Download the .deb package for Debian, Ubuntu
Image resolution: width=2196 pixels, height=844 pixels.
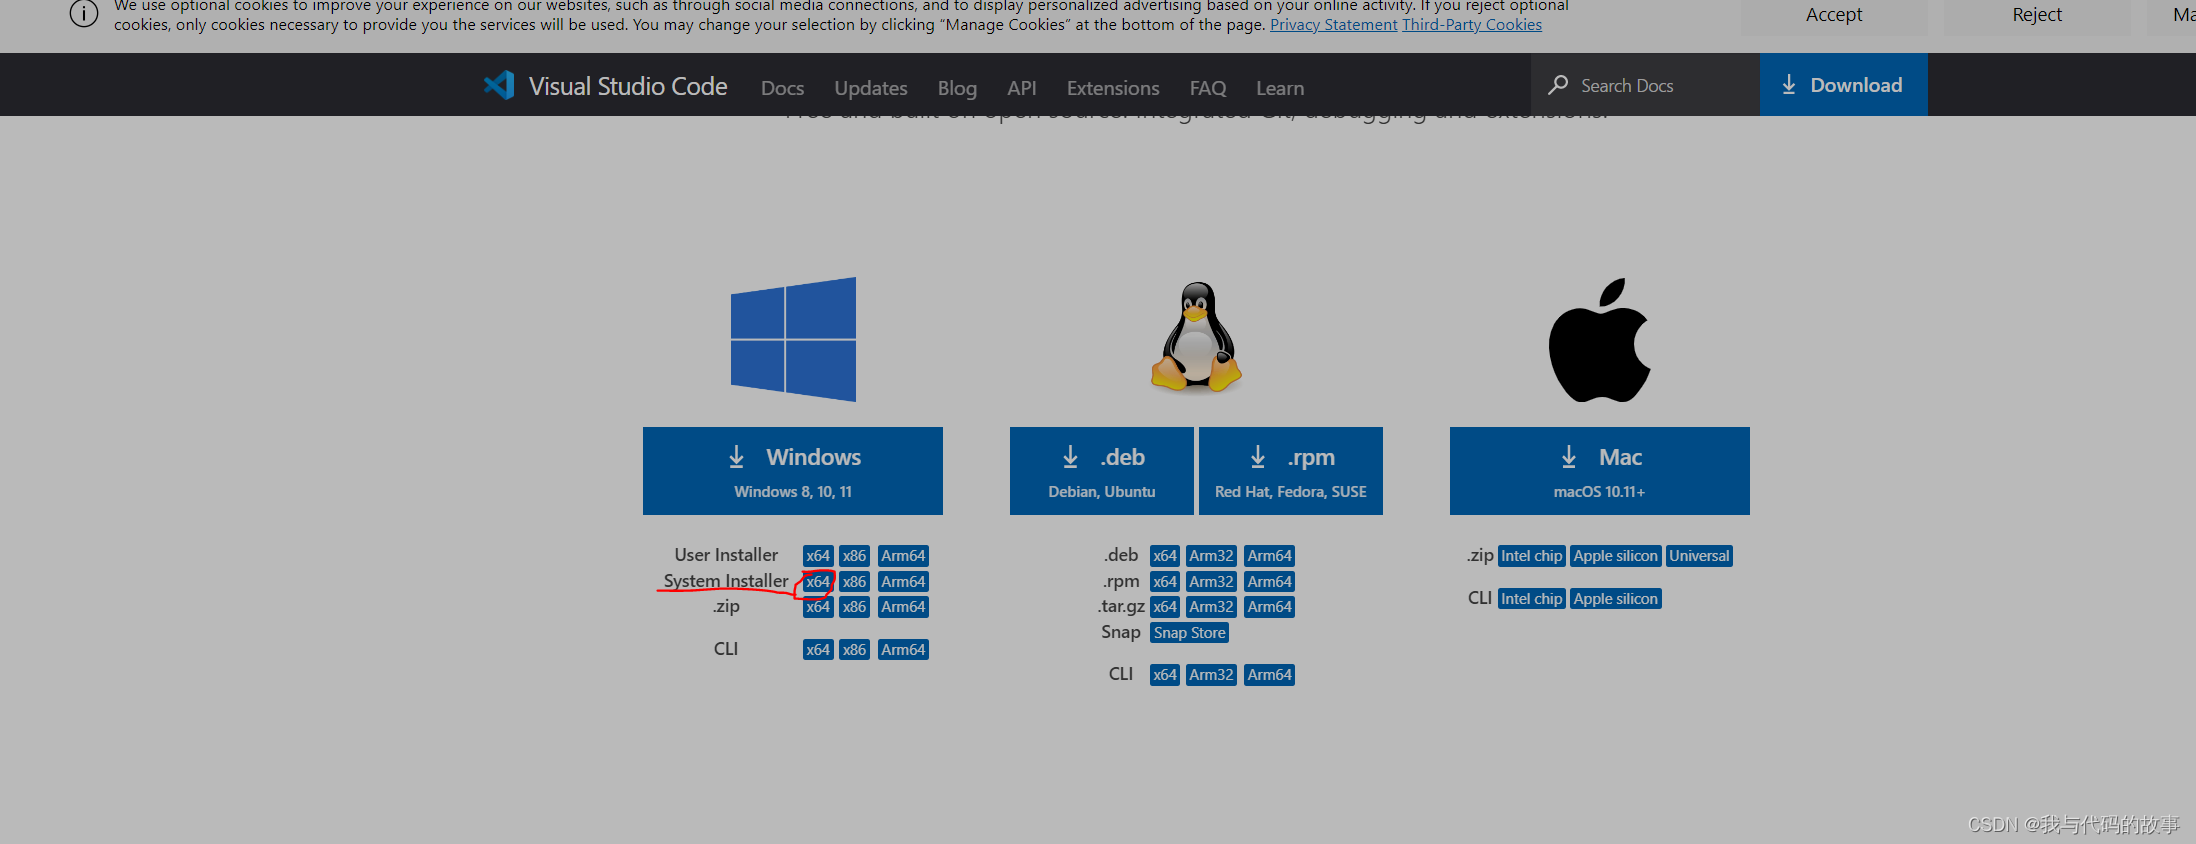point(1102,471)
